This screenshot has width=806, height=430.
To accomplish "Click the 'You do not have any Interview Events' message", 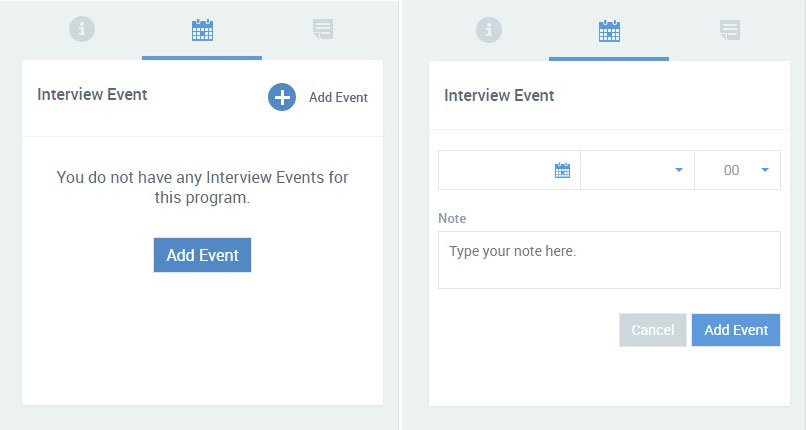I will tap(203, 187).
